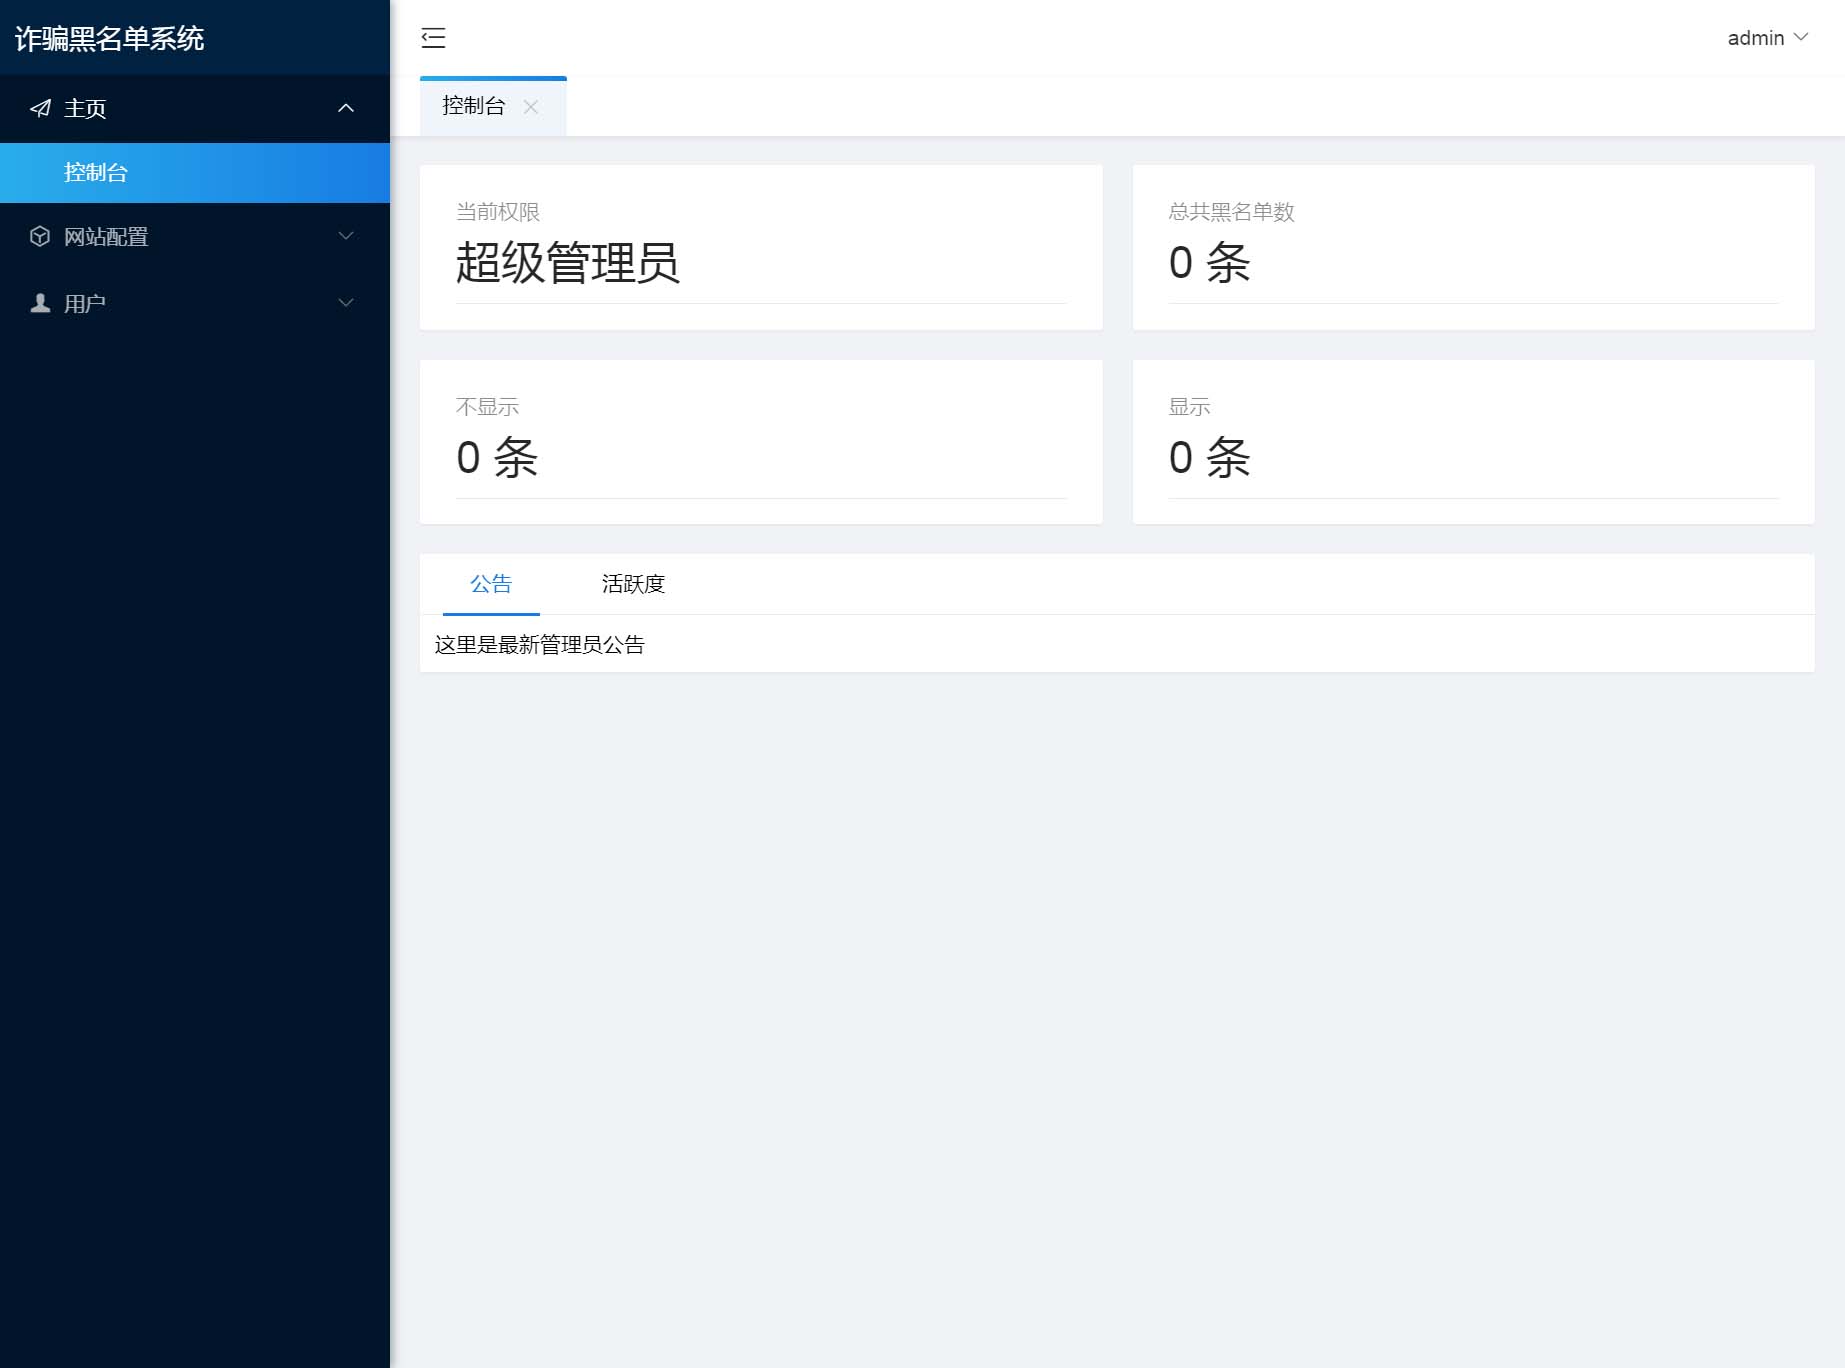Viewport: 1845px width, 1368px height.
Task: Open the admin account menu
Action: [x=1756, y=37]
